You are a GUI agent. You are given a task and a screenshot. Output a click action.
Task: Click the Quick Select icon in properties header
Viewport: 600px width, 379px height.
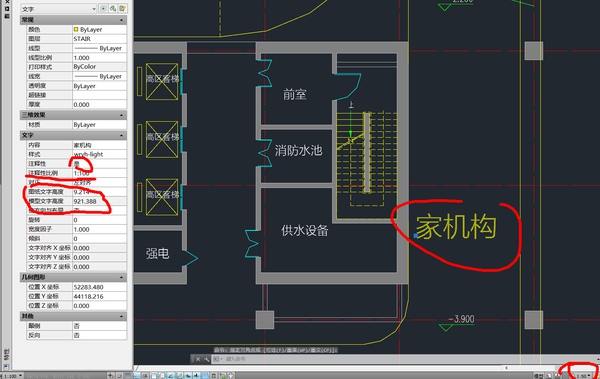[122, 8]
